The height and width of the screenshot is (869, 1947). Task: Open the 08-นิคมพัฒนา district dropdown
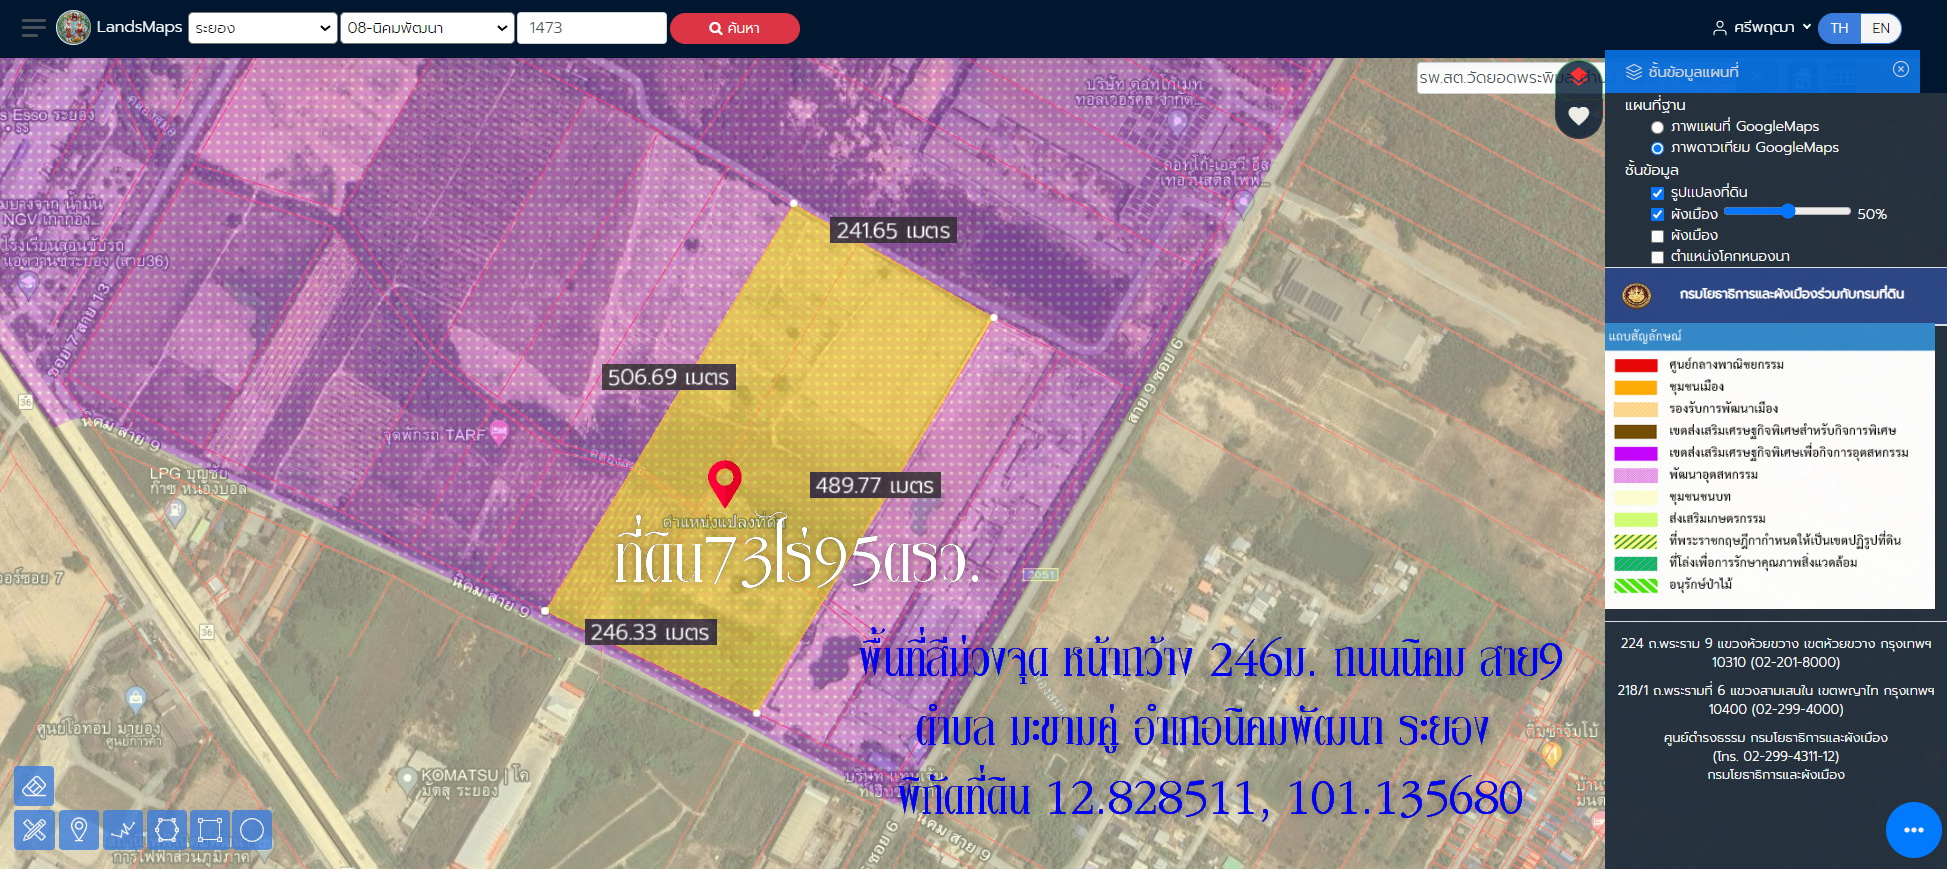click(x=427, y=28)
